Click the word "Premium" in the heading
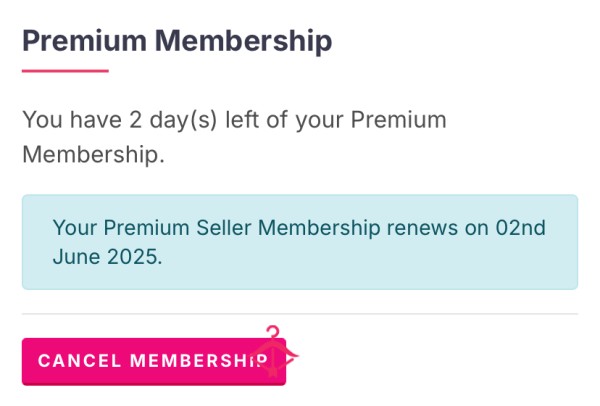 85,41
